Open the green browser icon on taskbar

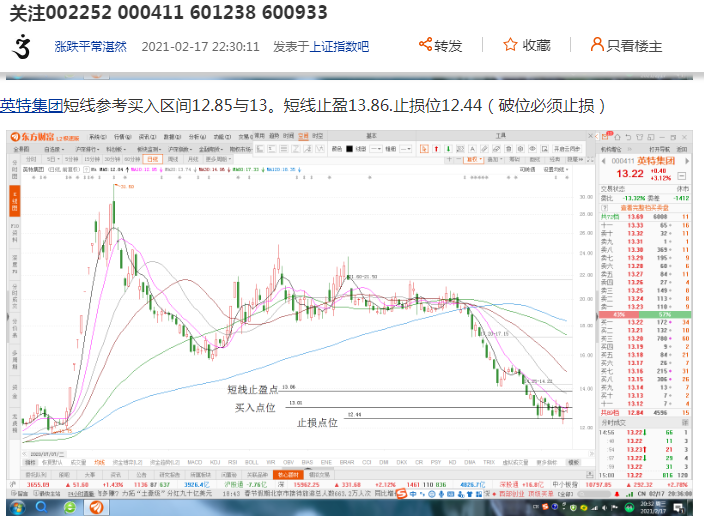pos(70,507)
